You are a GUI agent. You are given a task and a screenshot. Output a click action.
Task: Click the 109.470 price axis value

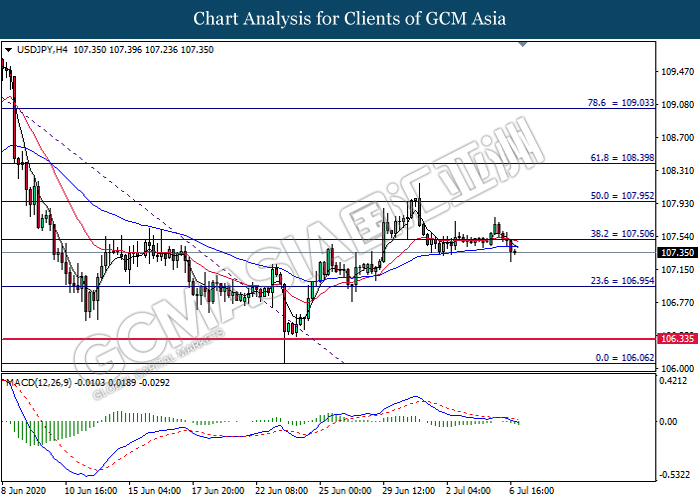677,71
